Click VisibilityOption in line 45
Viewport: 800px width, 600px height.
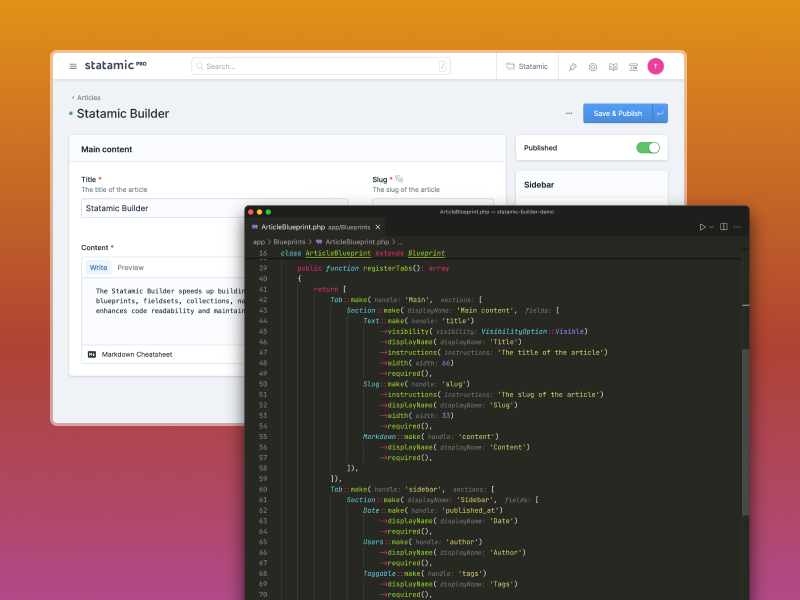pyautogui.click(x=514, y=332)
